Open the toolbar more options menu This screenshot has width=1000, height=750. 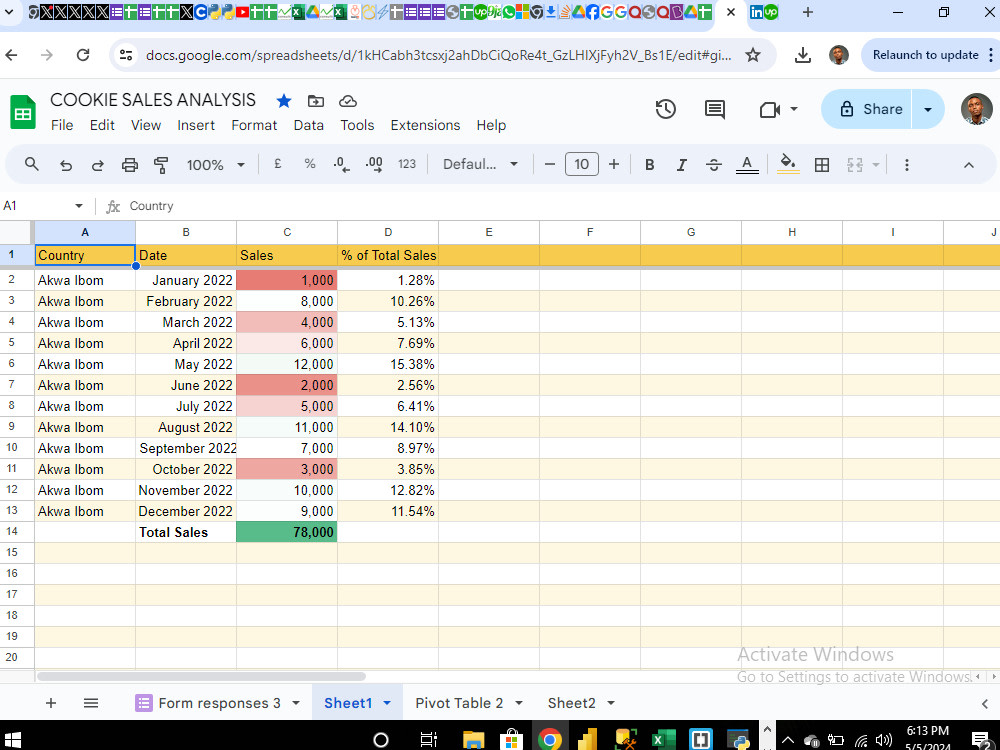point(906,165)
